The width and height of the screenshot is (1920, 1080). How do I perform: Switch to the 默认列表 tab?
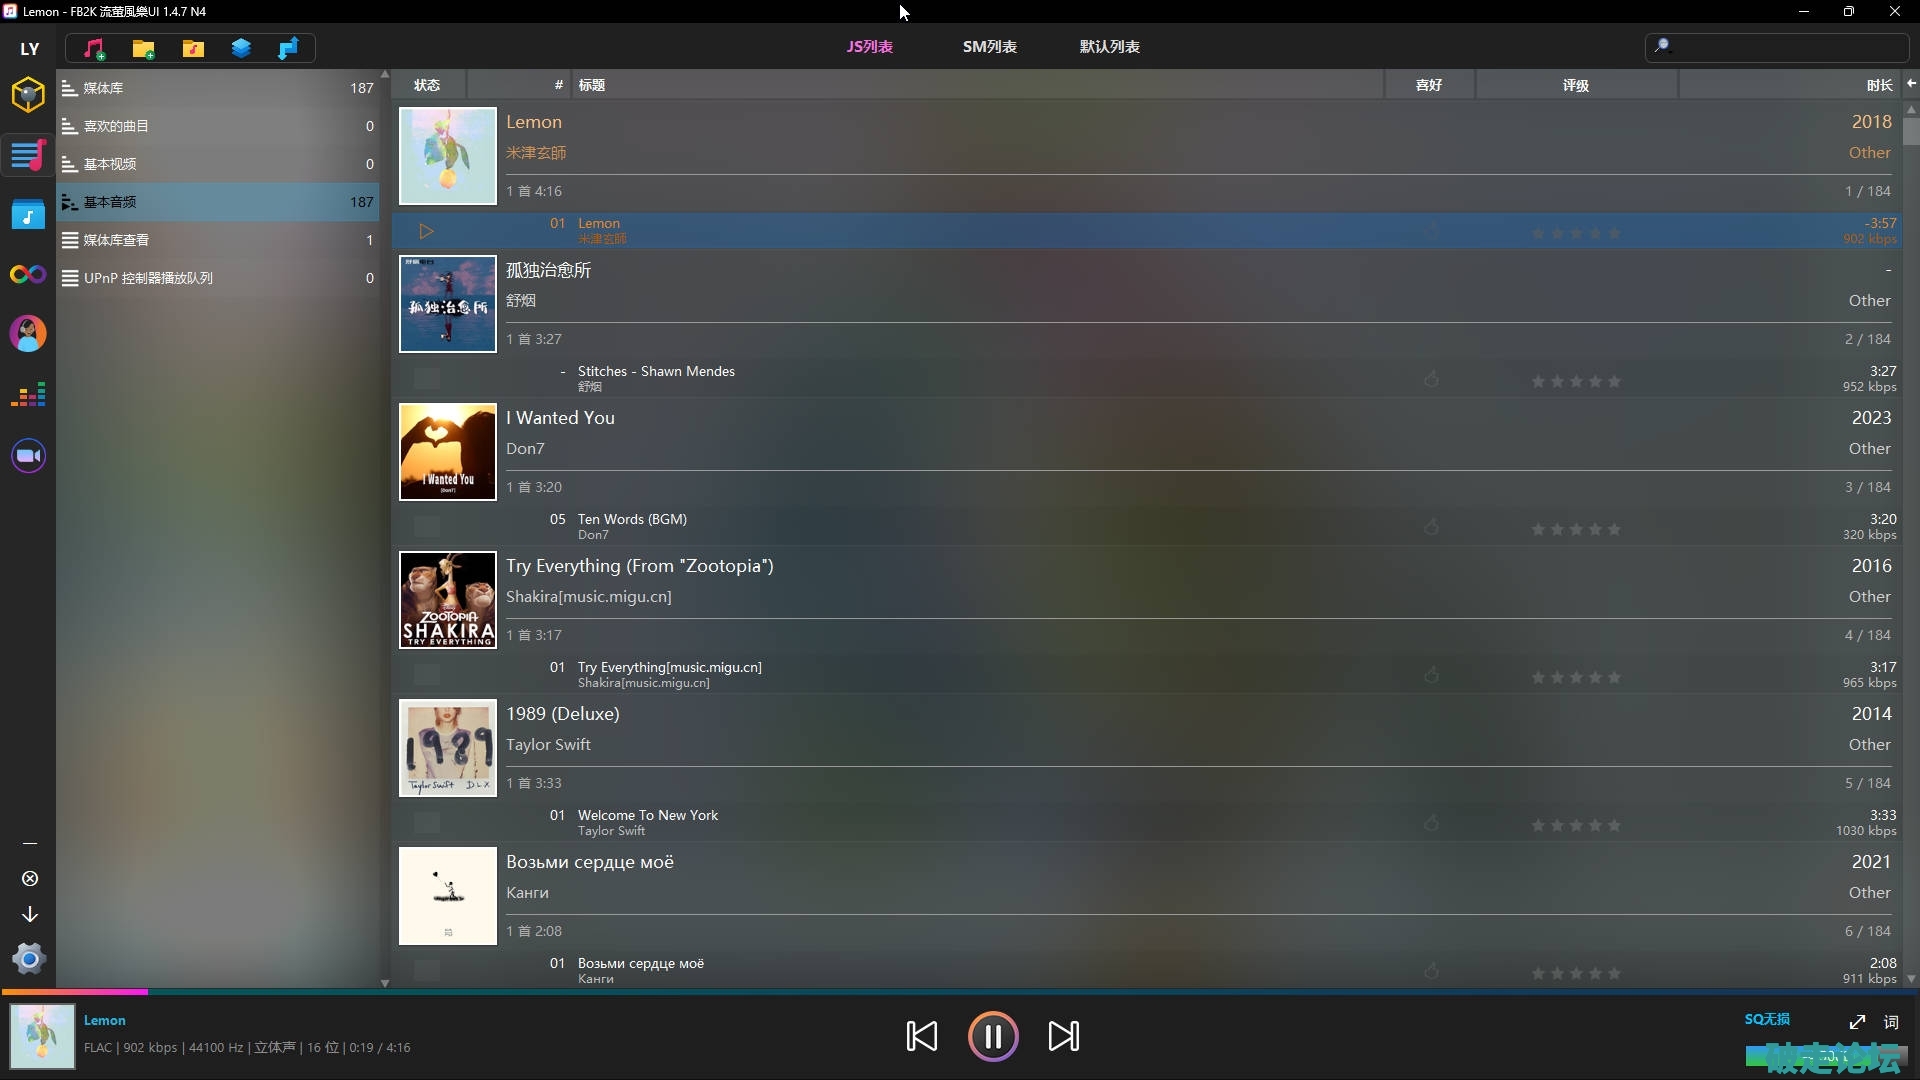tap(1109, 47)
